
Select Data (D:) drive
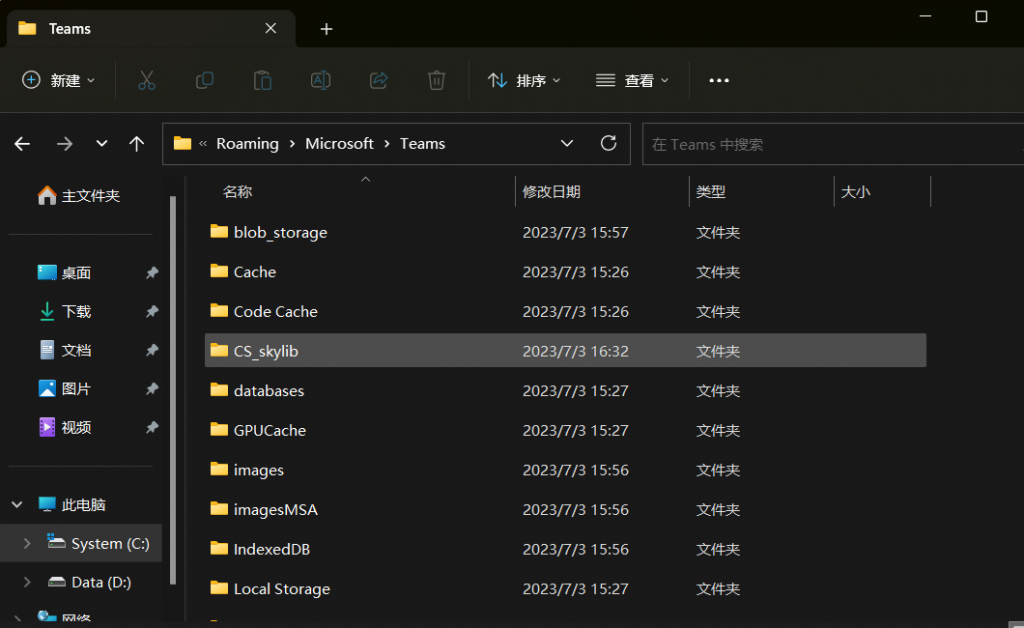pyautogui.click(x=89, y=582)
